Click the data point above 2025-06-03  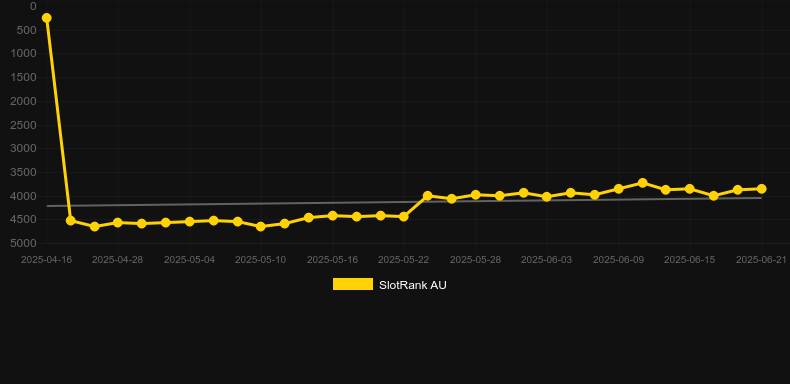tap(547, 197)
